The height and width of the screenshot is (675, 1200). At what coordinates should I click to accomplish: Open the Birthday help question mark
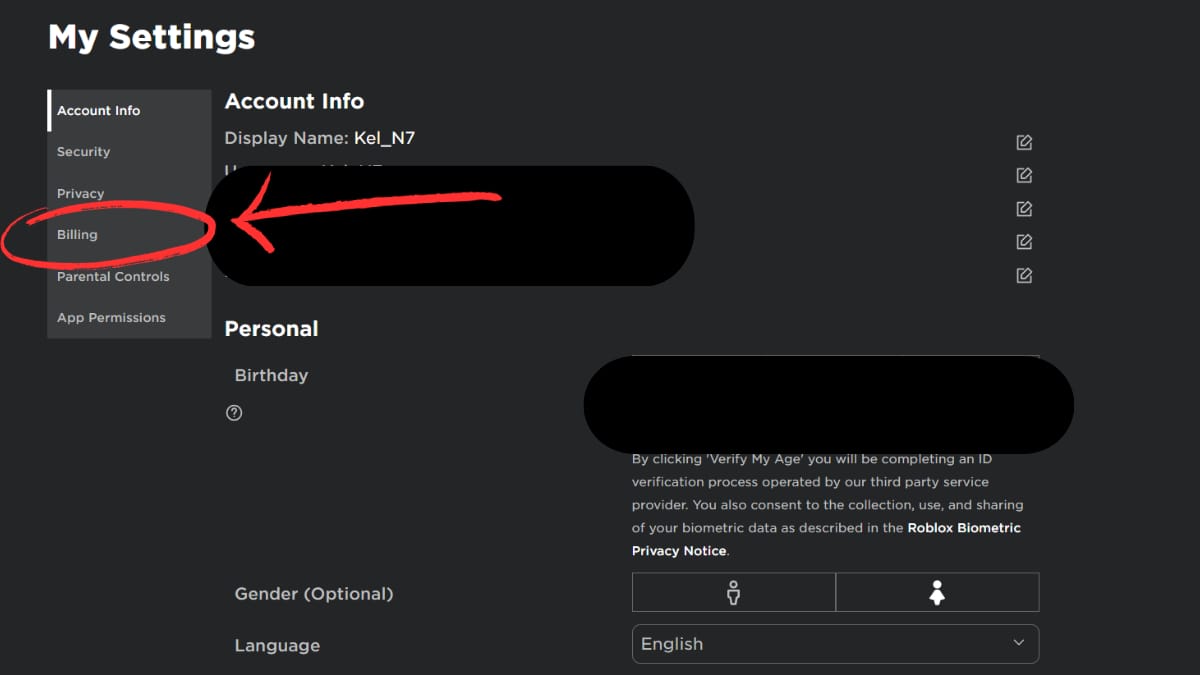coord(234,412)
